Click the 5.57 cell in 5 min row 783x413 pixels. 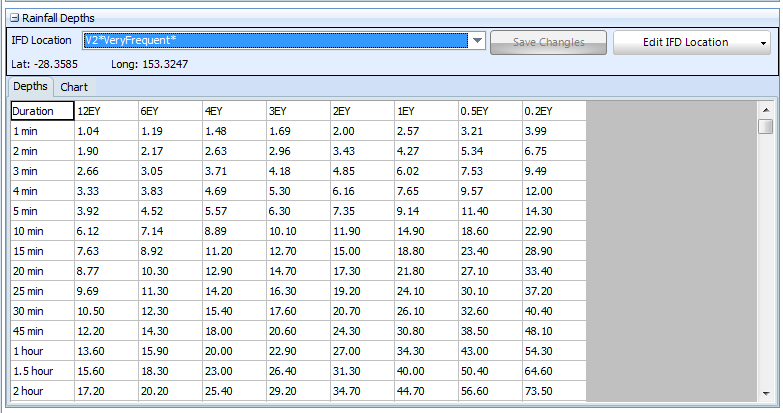(232, 212)
